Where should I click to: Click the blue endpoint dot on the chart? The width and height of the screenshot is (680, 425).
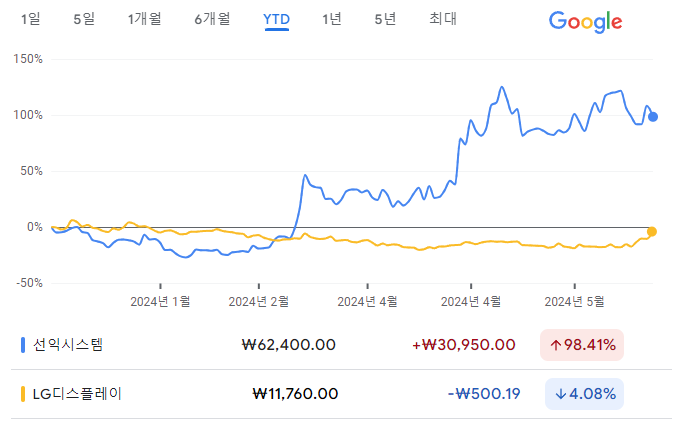(653, 117)
